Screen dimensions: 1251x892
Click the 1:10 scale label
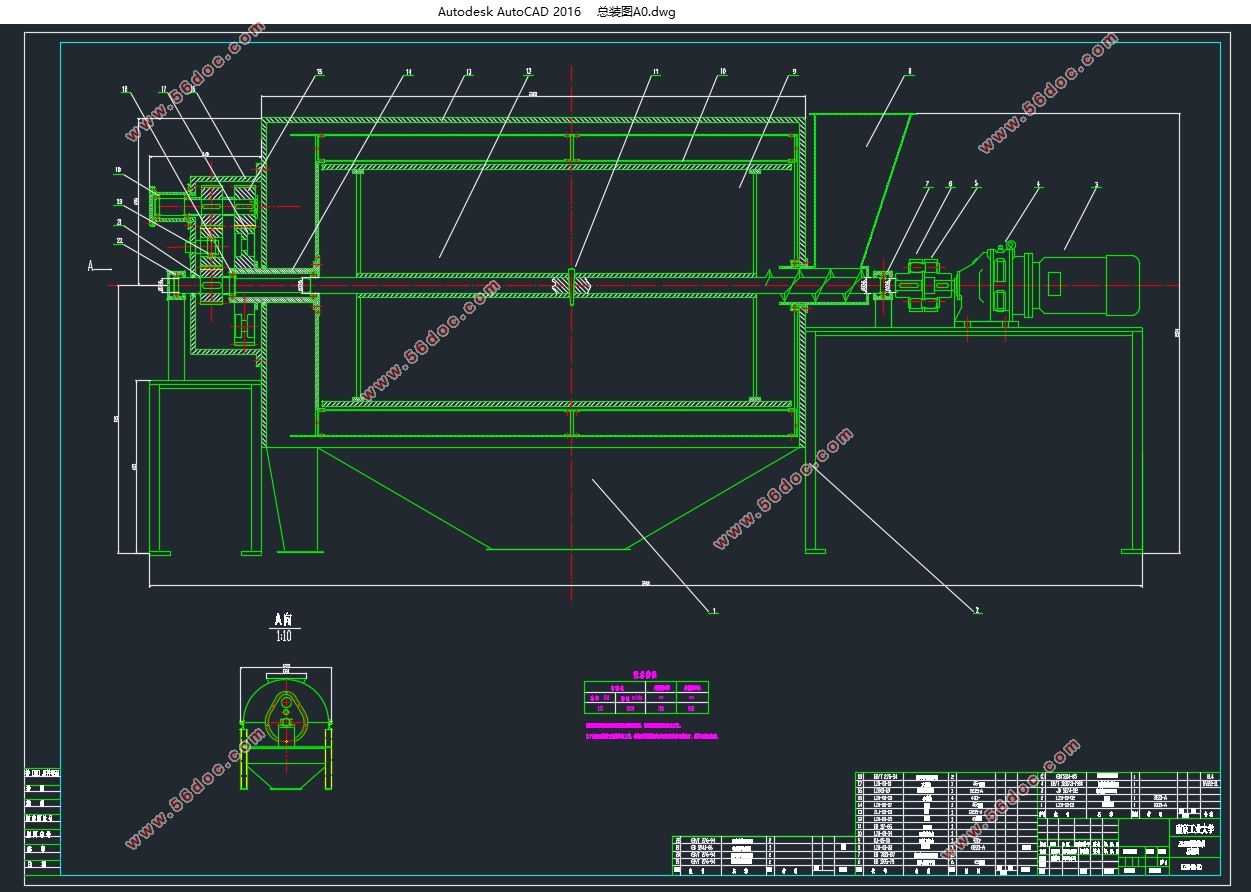pyautogui.click(x=286, y=636)
